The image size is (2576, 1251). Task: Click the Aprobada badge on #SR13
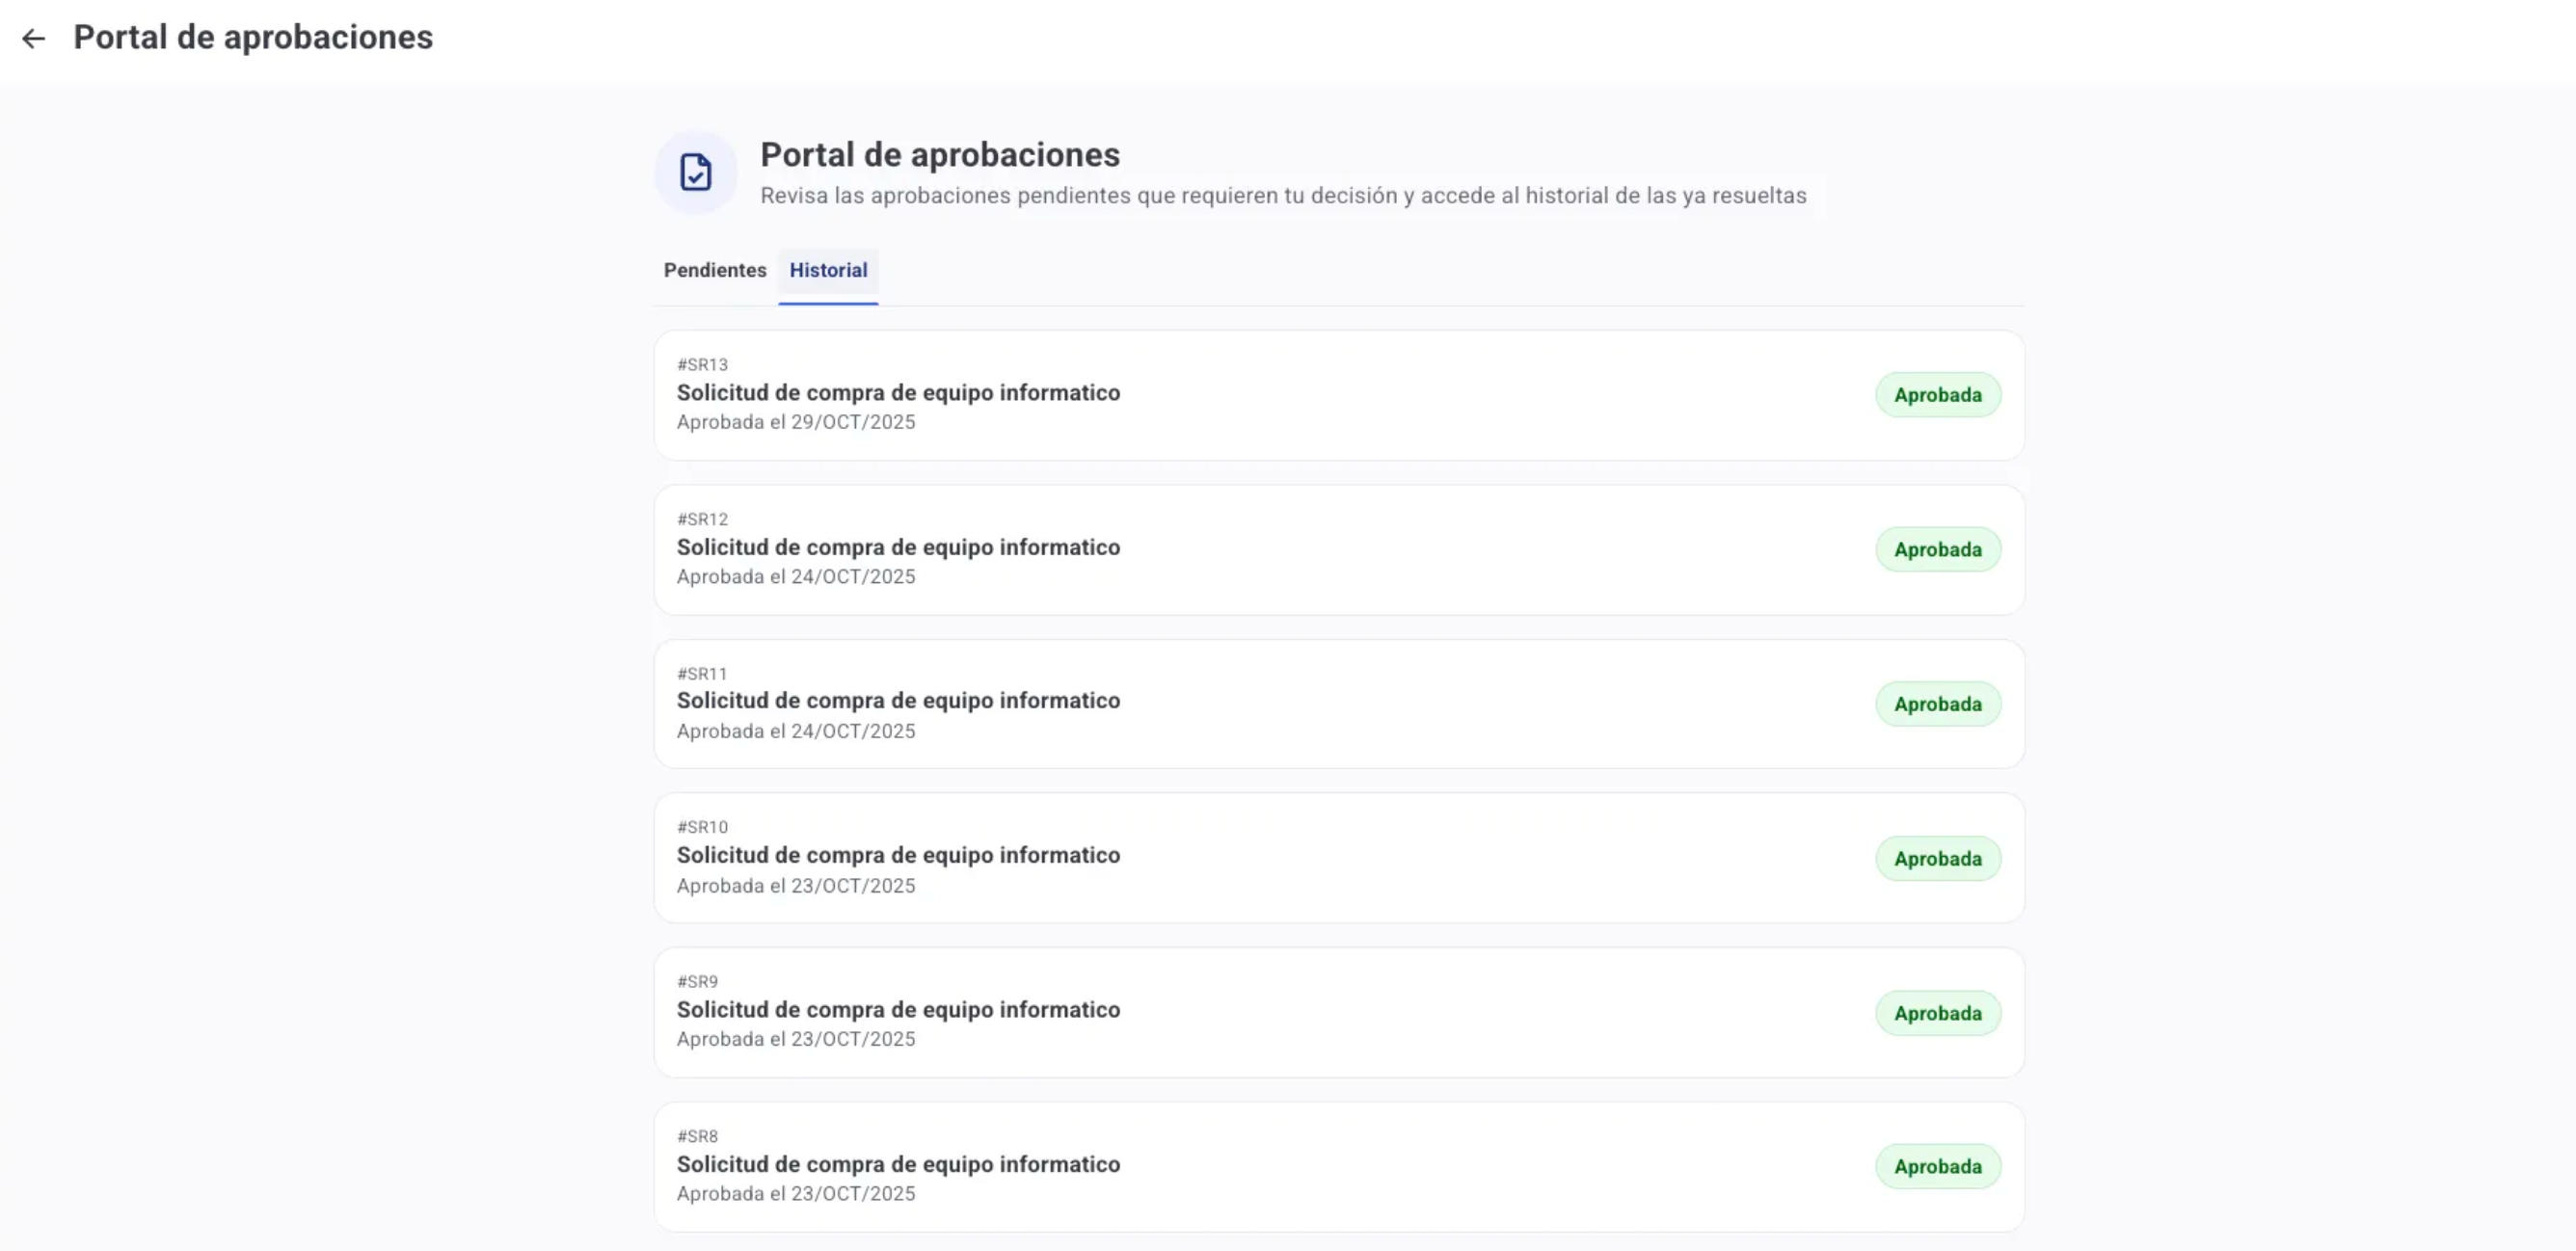1936,395
